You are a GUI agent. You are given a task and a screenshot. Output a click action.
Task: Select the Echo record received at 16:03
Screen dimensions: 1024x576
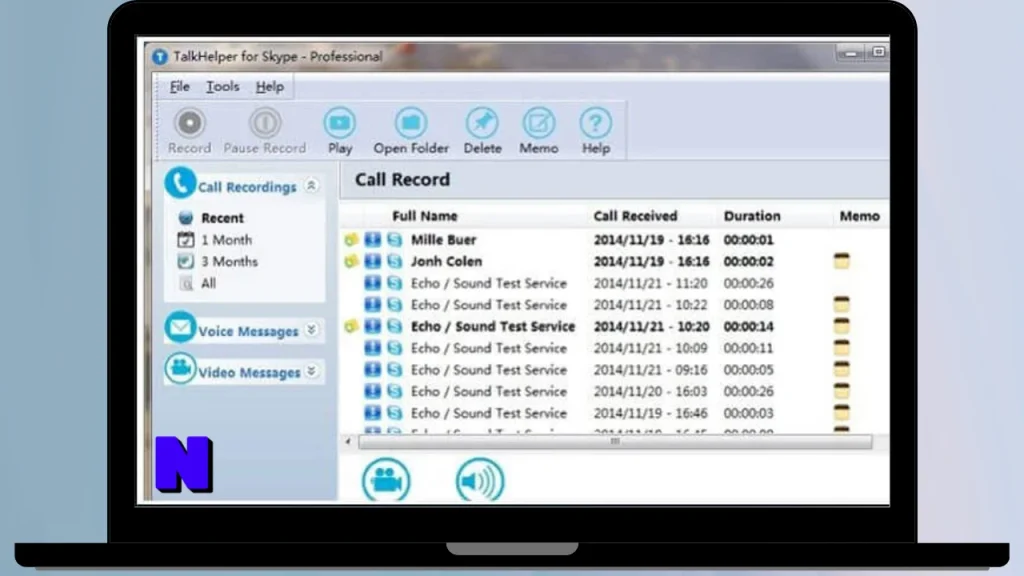click(614, 391)
